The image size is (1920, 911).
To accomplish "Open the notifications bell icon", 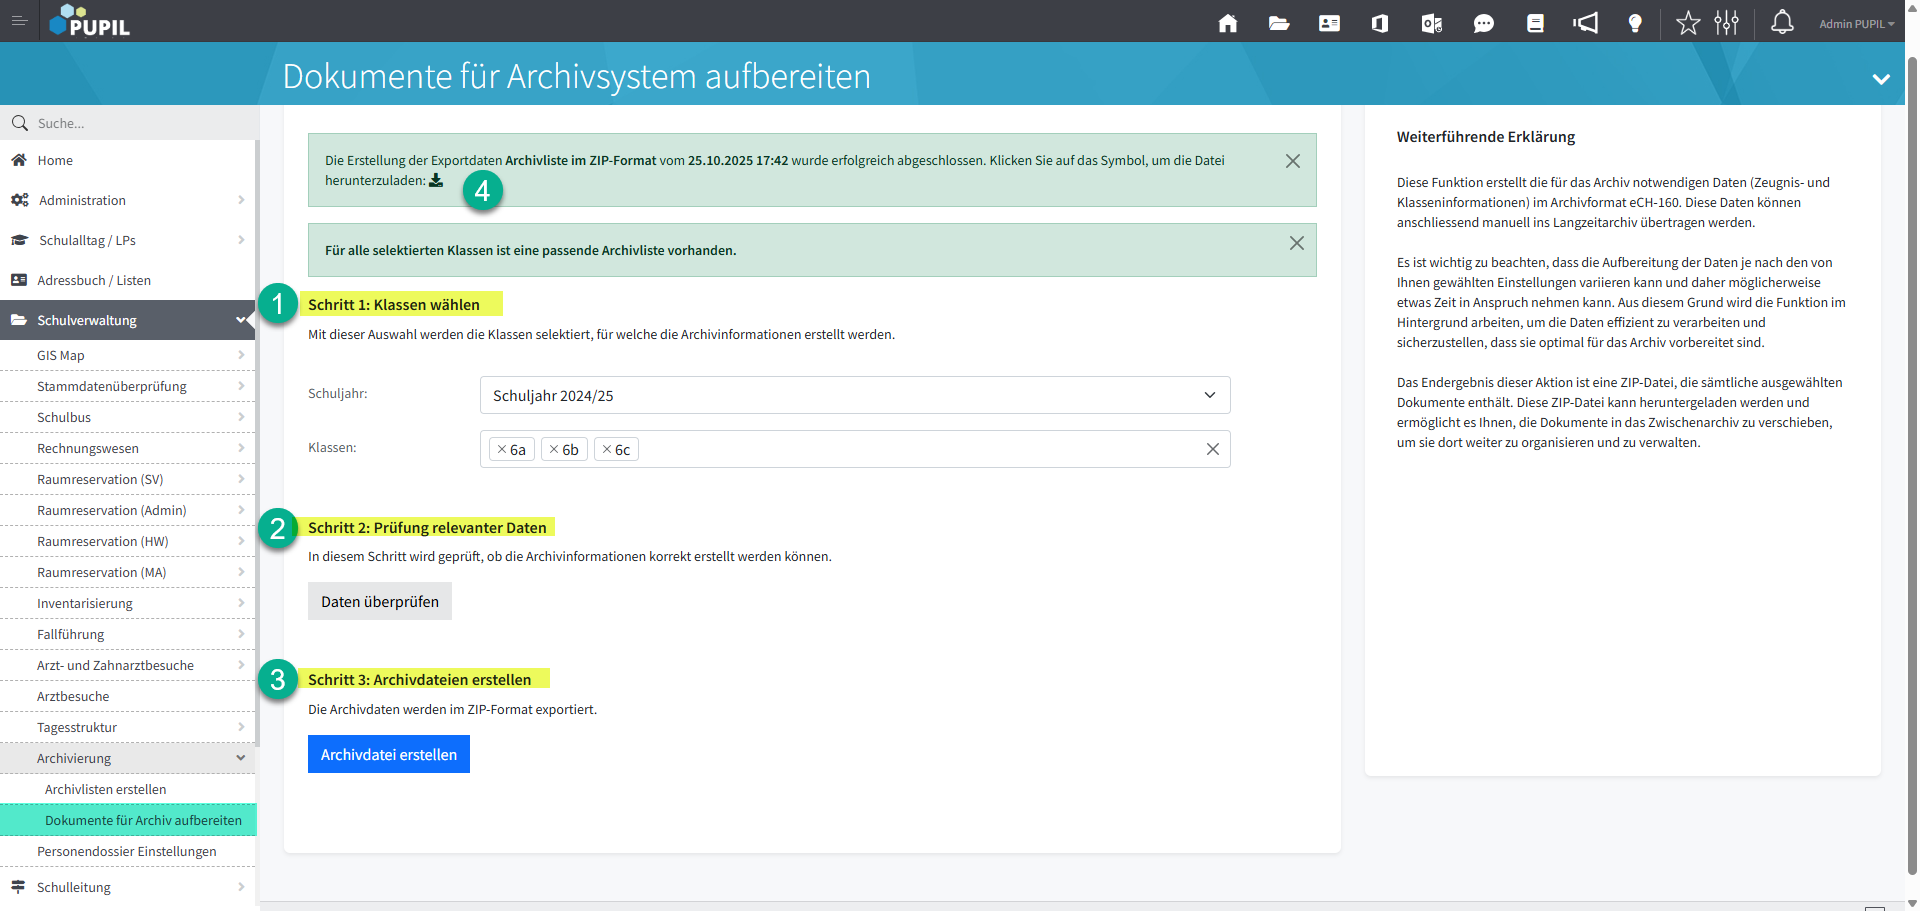I will tap(1782, 22).
